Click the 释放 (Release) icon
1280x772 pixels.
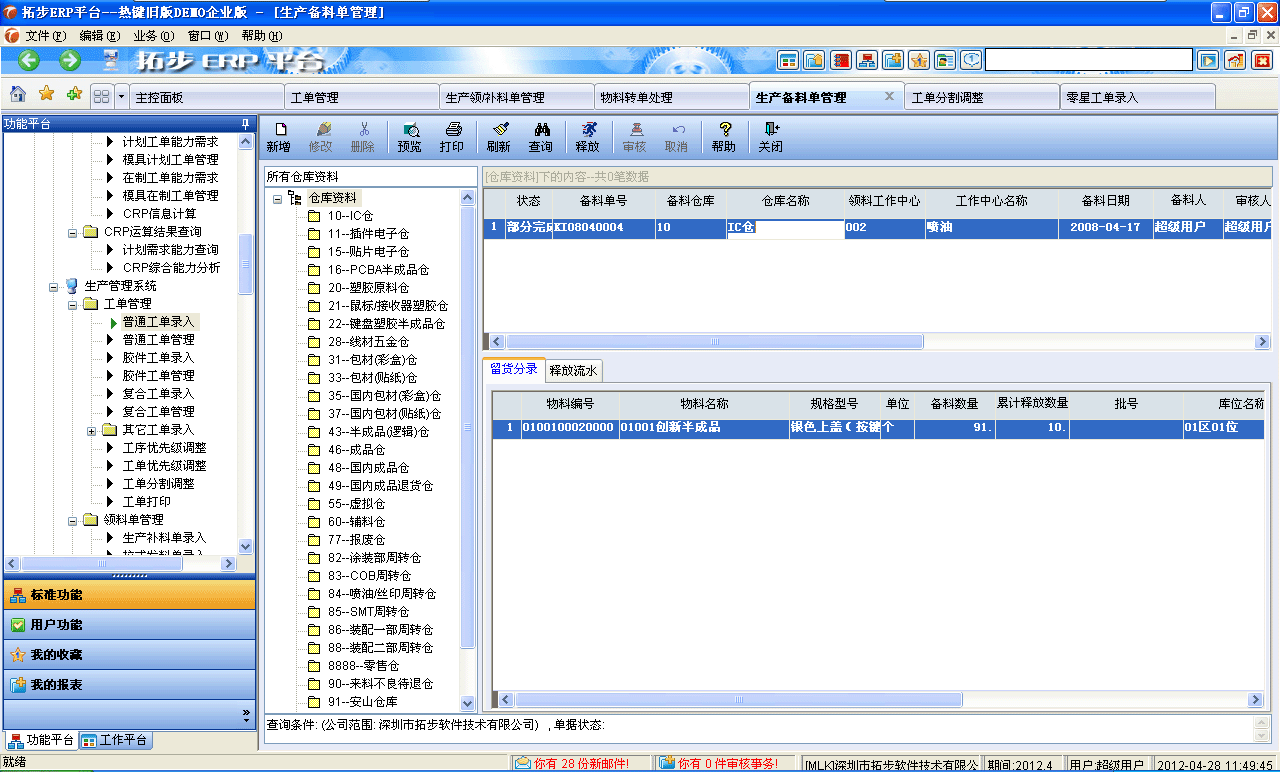click(x=590, y=137)
